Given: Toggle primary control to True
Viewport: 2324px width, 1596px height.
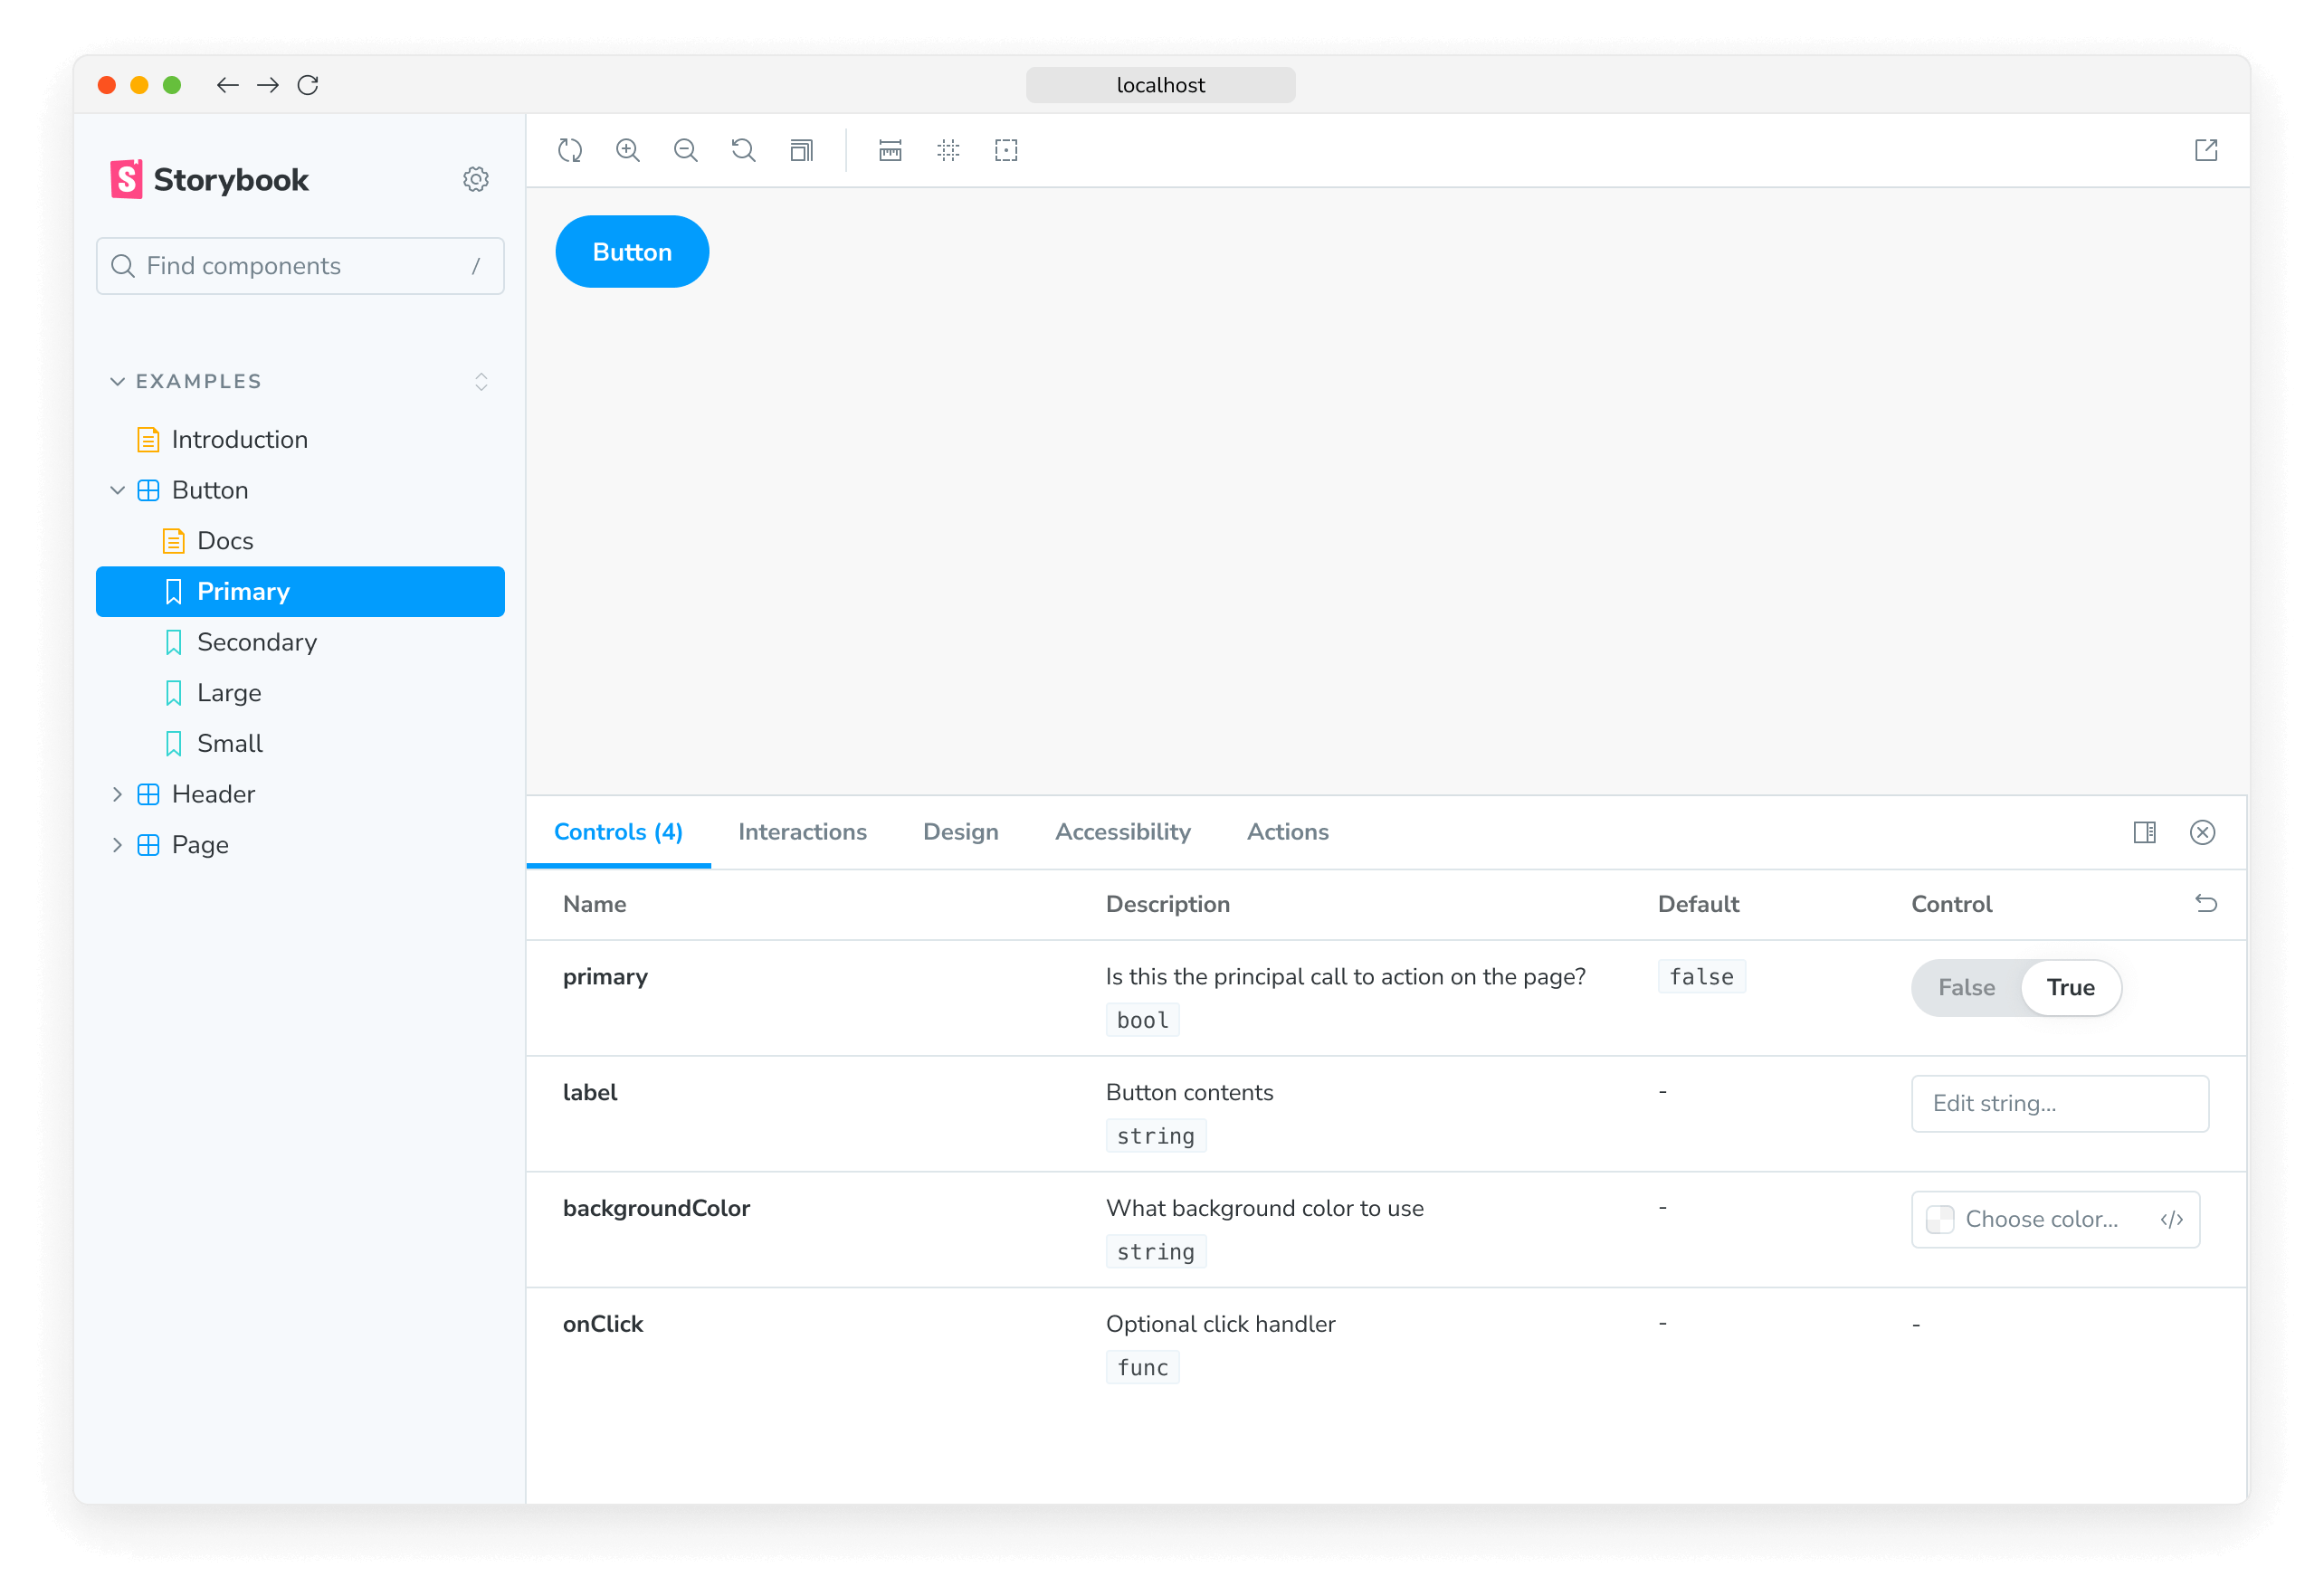Looking at the screenshot, I should tap(2070, 987).
